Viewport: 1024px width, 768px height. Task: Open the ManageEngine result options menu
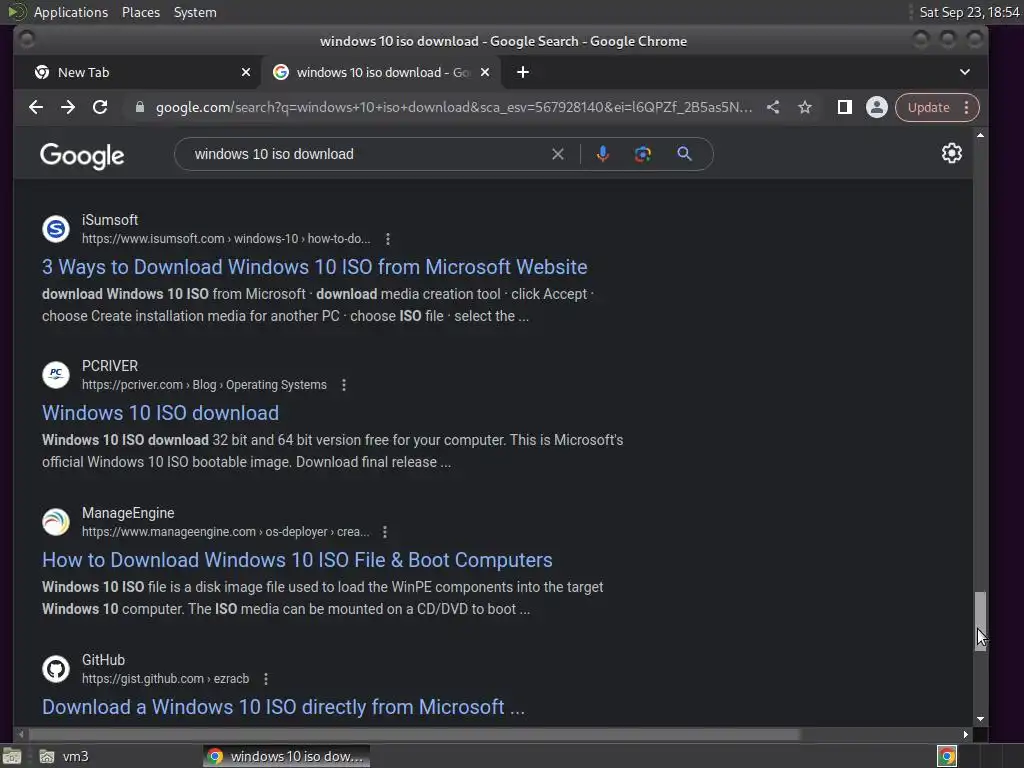point(385,532)
